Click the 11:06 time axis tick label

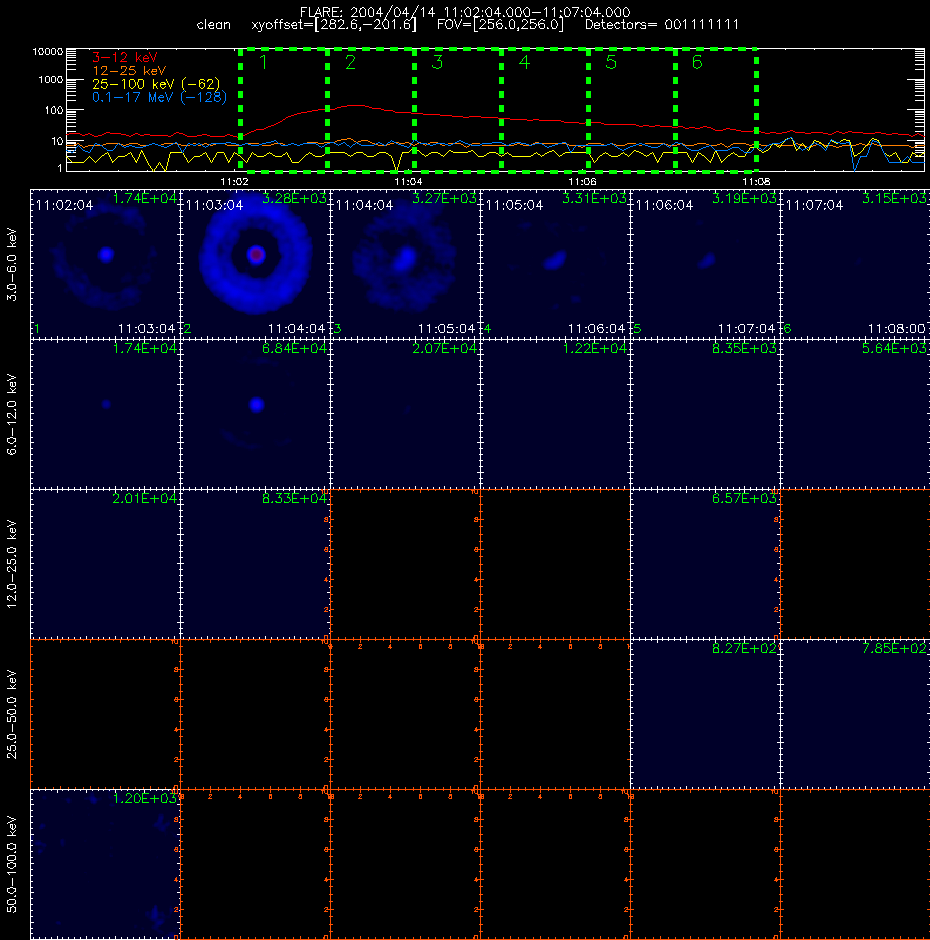coord(582,182)
